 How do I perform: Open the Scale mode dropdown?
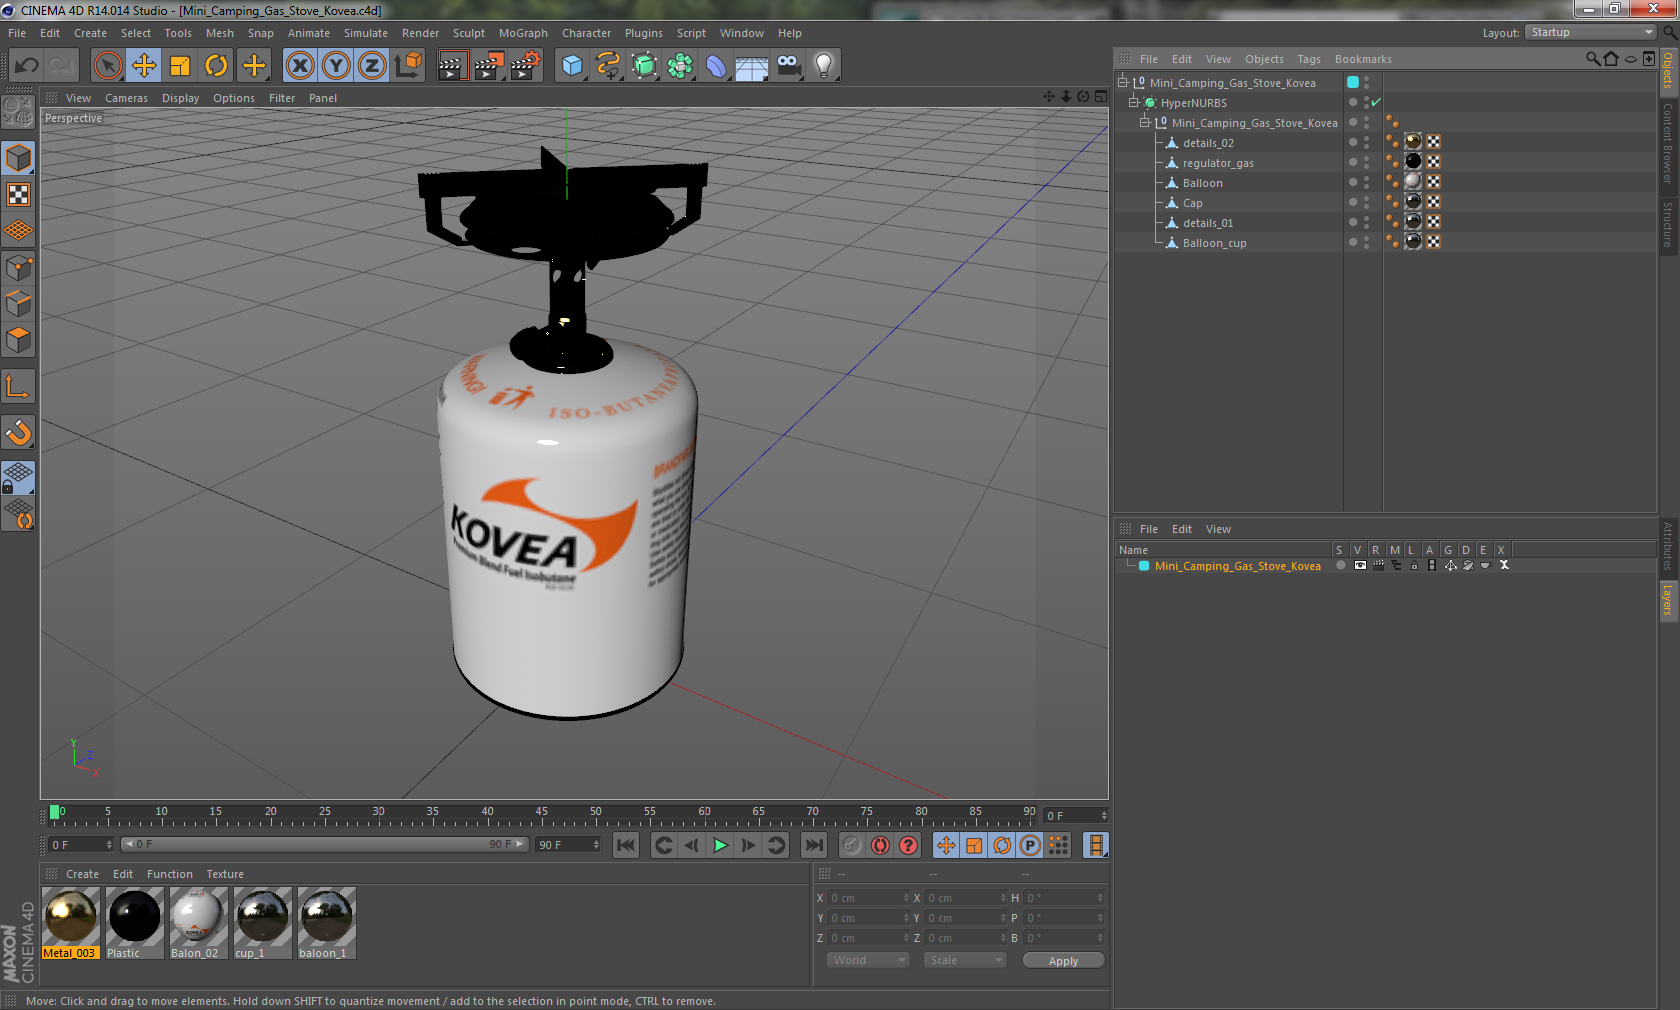(965, 960)
